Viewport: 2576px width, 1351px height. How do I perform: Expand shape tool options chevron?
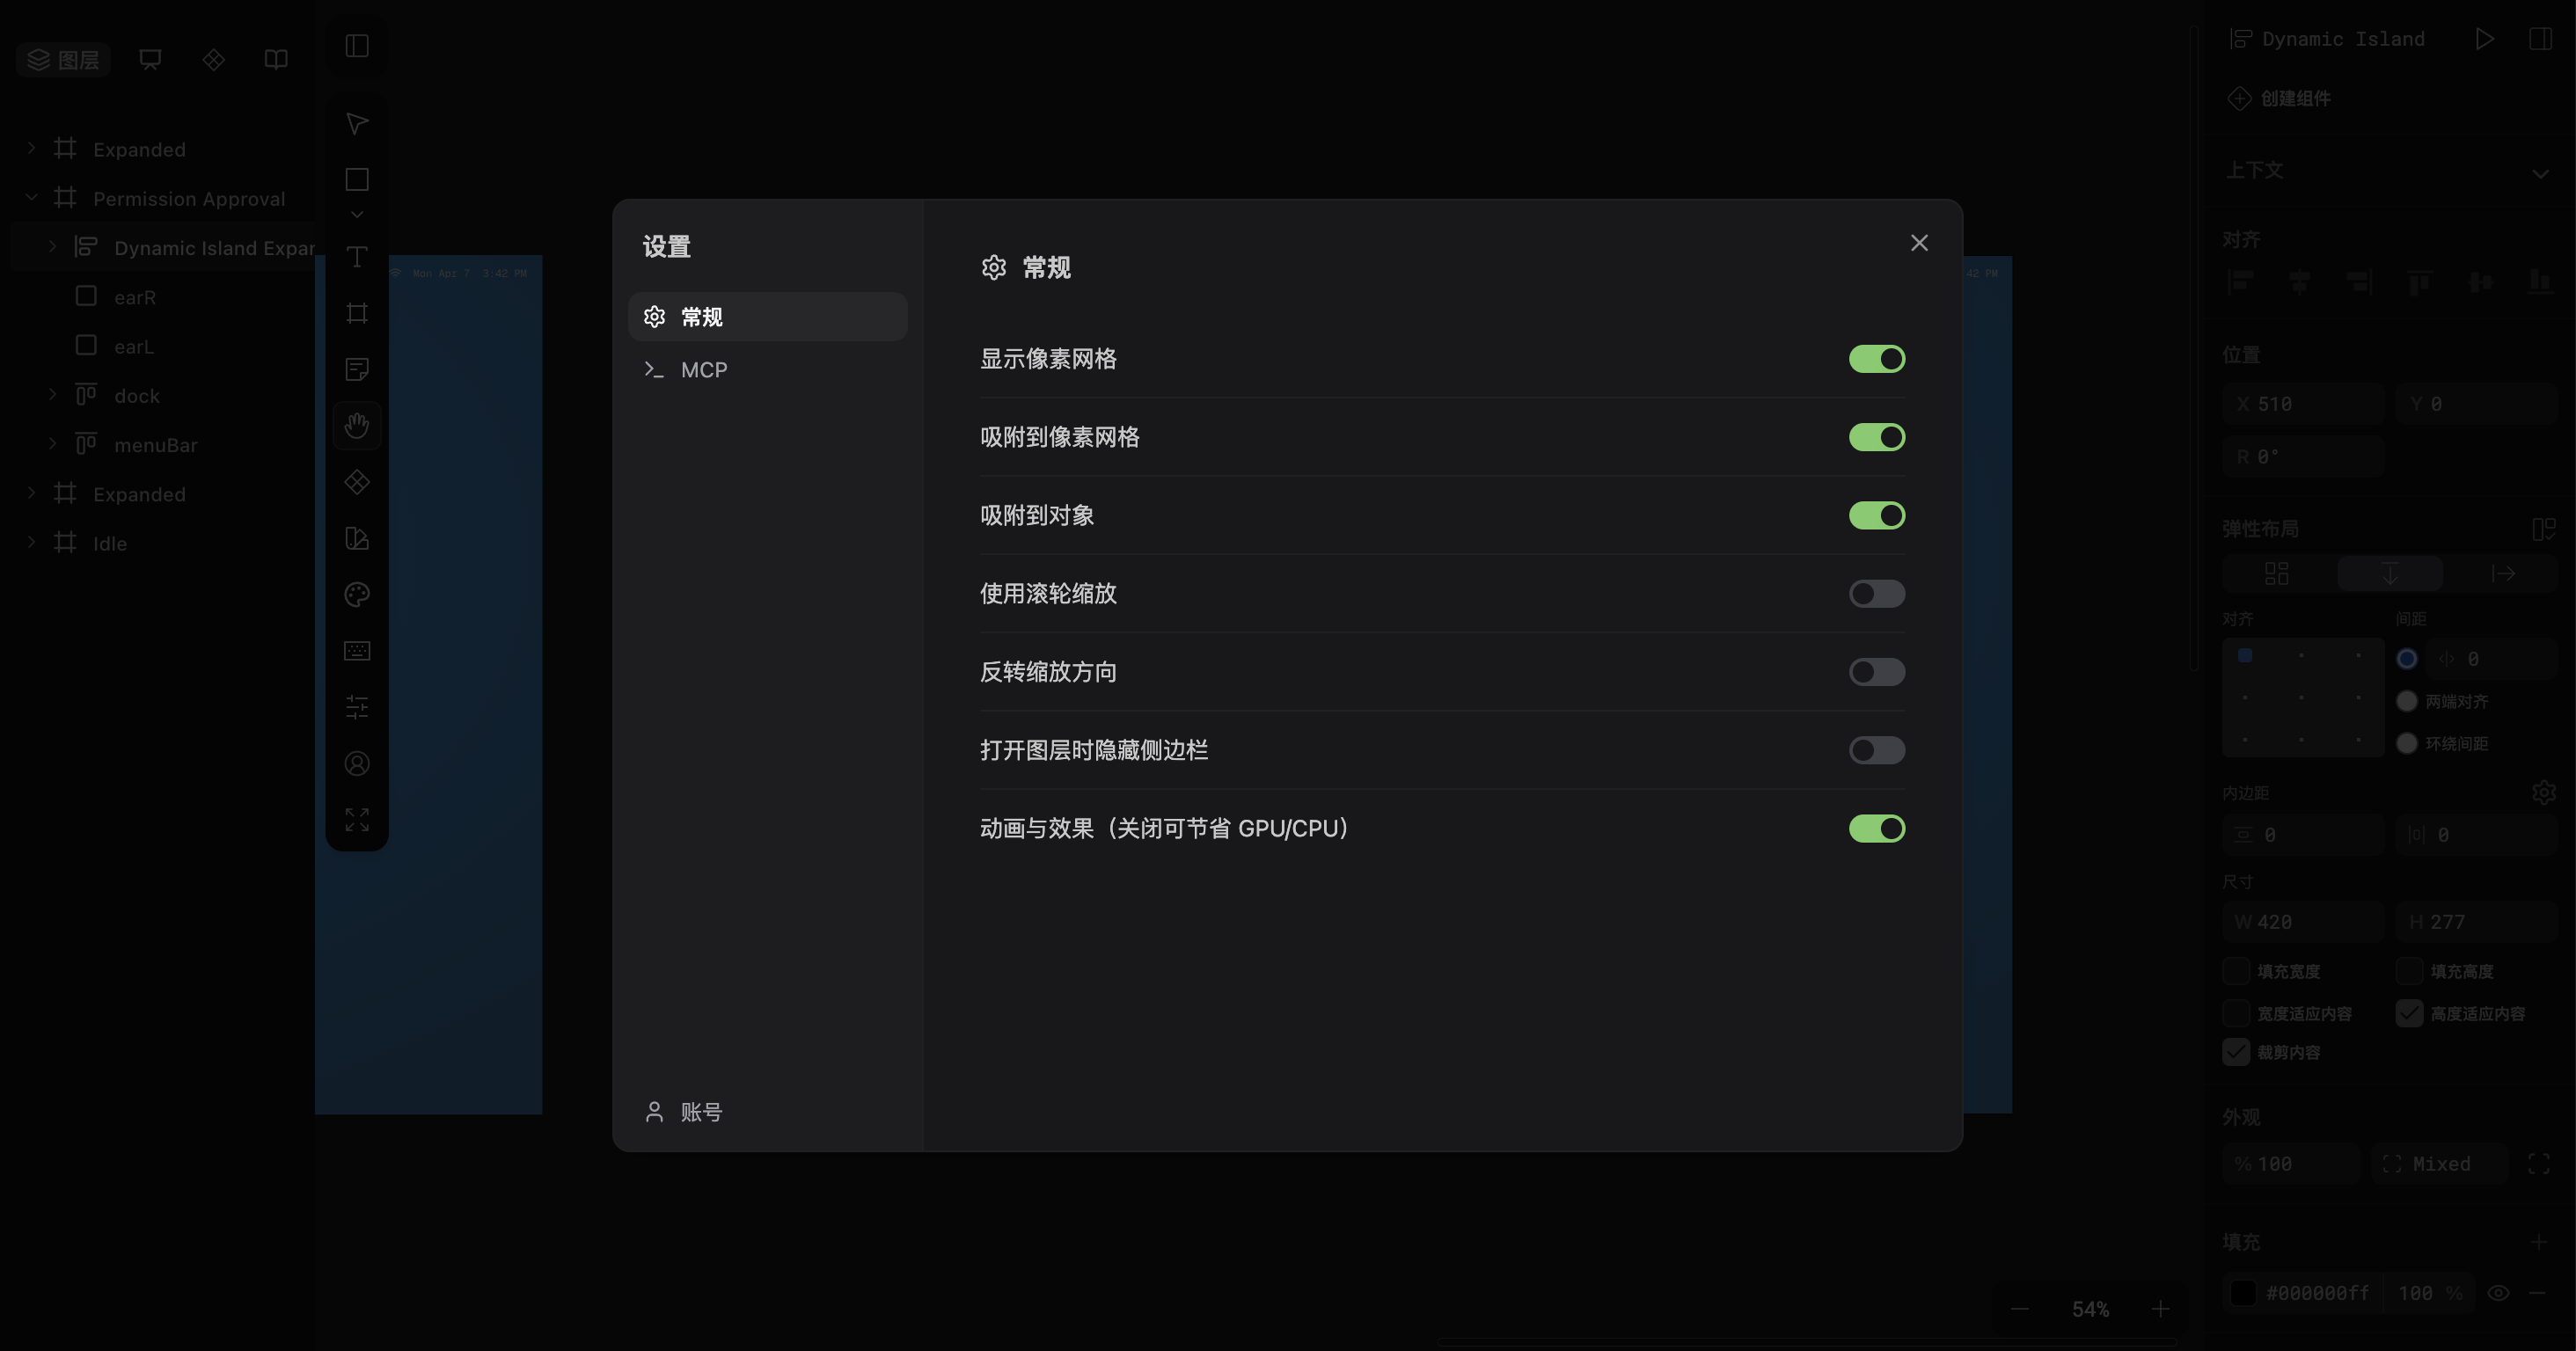[357, 215]
